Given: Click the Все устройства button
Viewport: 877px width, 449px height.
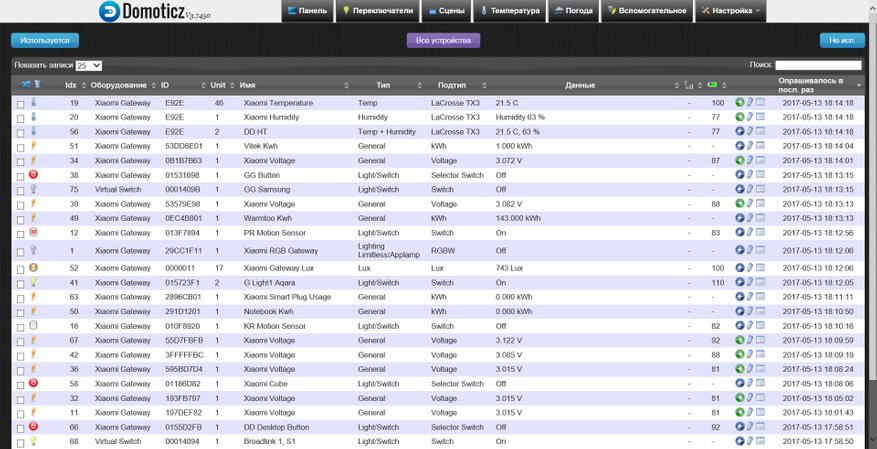Looking at the screenshot, I should pyautogui.click(x=443, y=40).
